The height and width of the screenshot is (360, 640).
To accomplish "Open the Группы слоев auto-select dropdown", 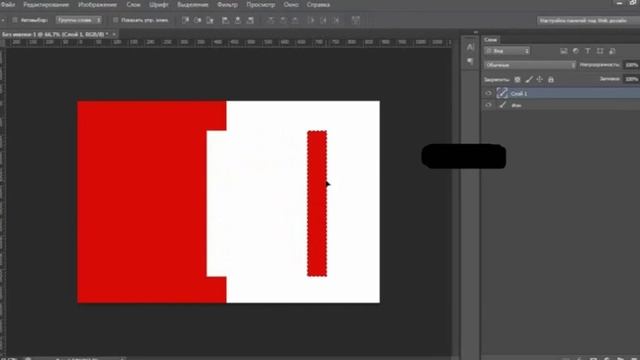I will coord(79,20).
